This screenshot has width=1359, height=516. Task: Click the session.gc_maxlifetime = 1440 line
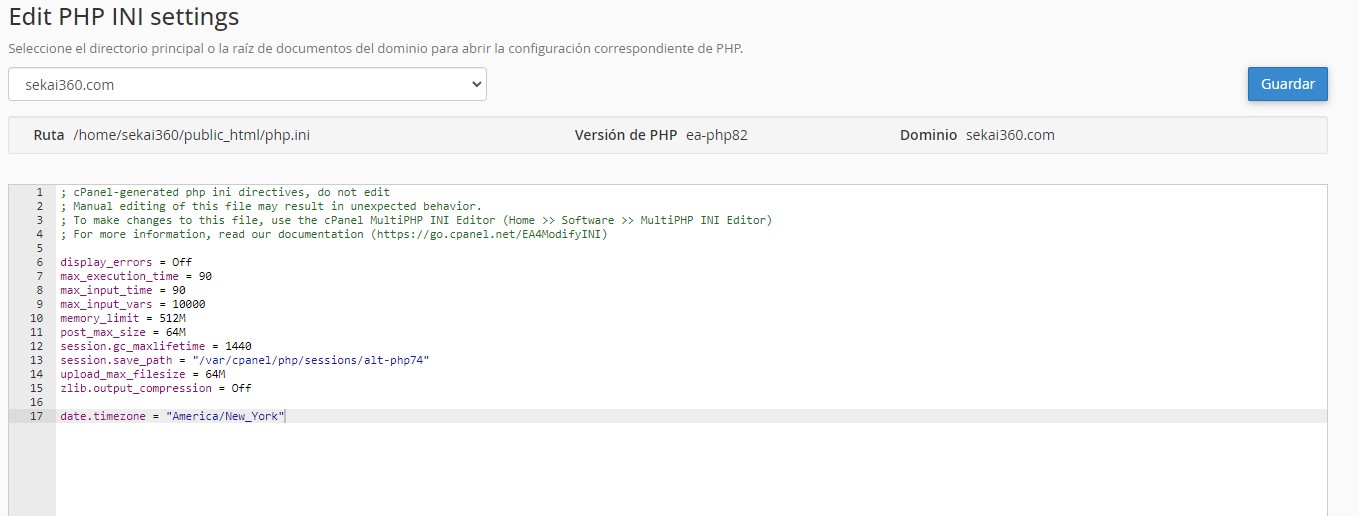(x=156, y=346)
